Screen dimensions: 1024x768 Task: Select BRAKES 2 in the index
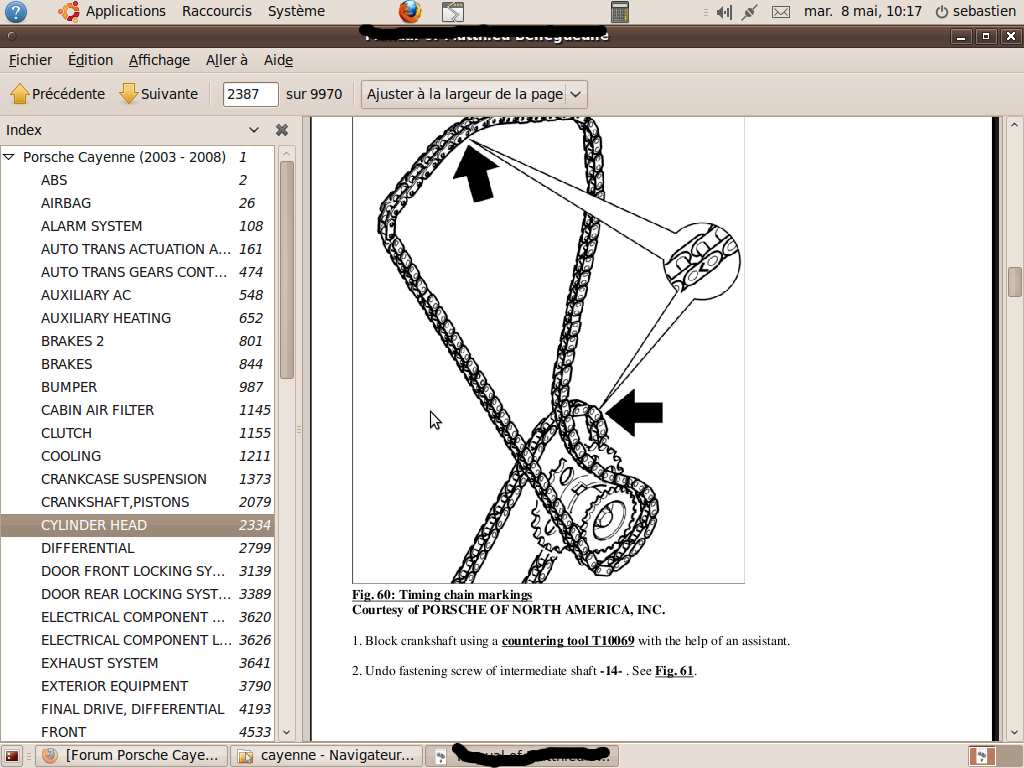[x=137, y=341]
